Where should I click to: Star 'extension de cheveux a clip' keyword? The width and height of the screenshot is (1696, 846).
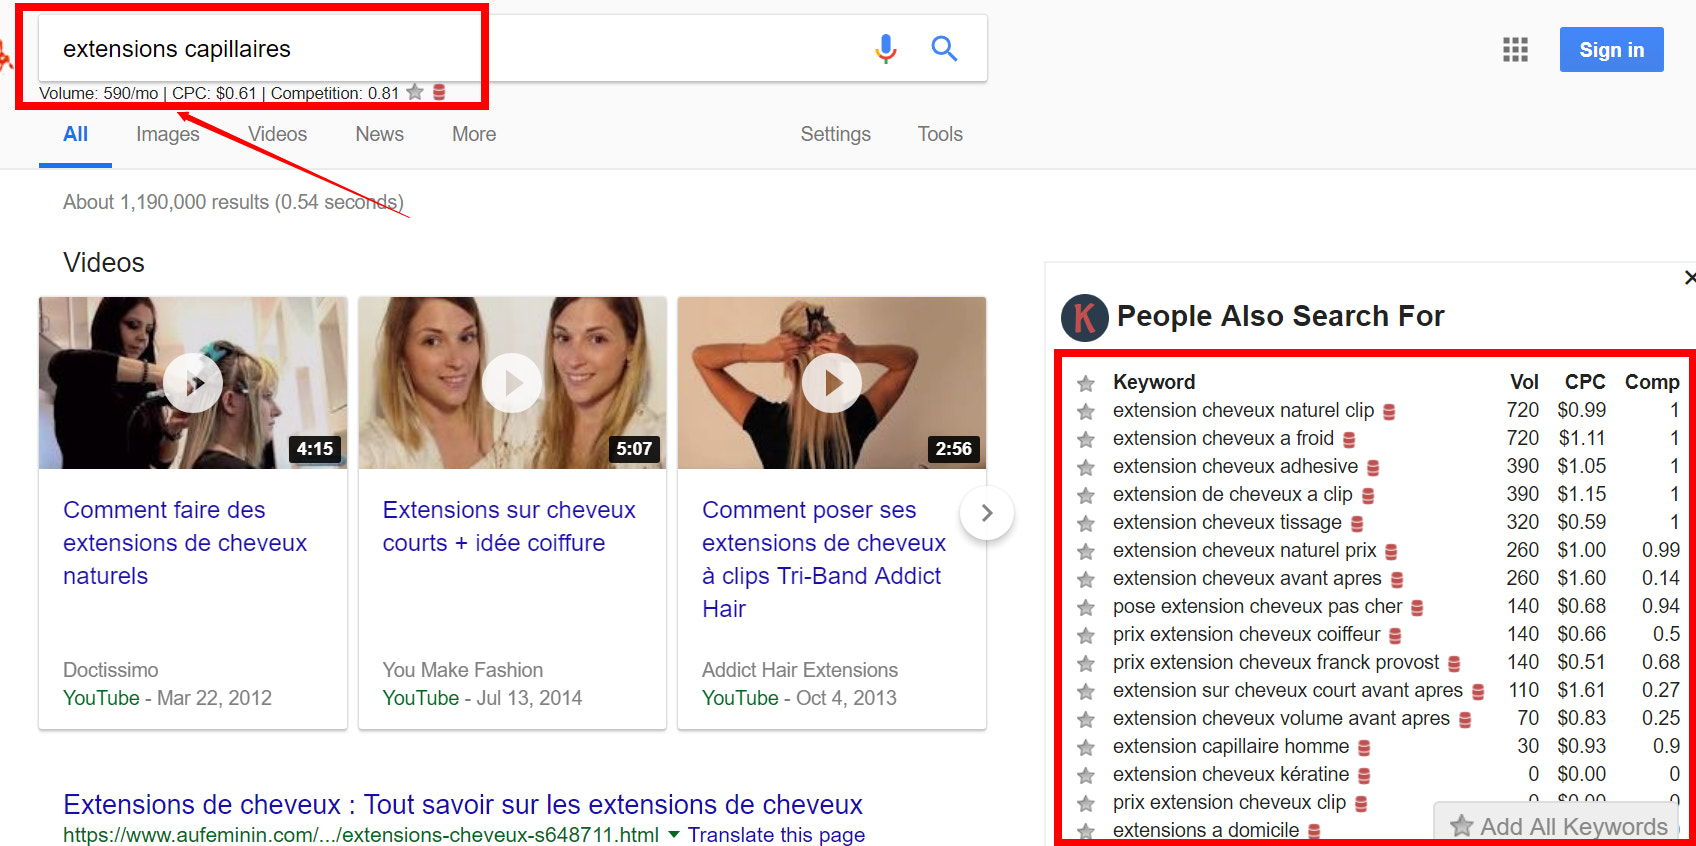pos(1085,495)
